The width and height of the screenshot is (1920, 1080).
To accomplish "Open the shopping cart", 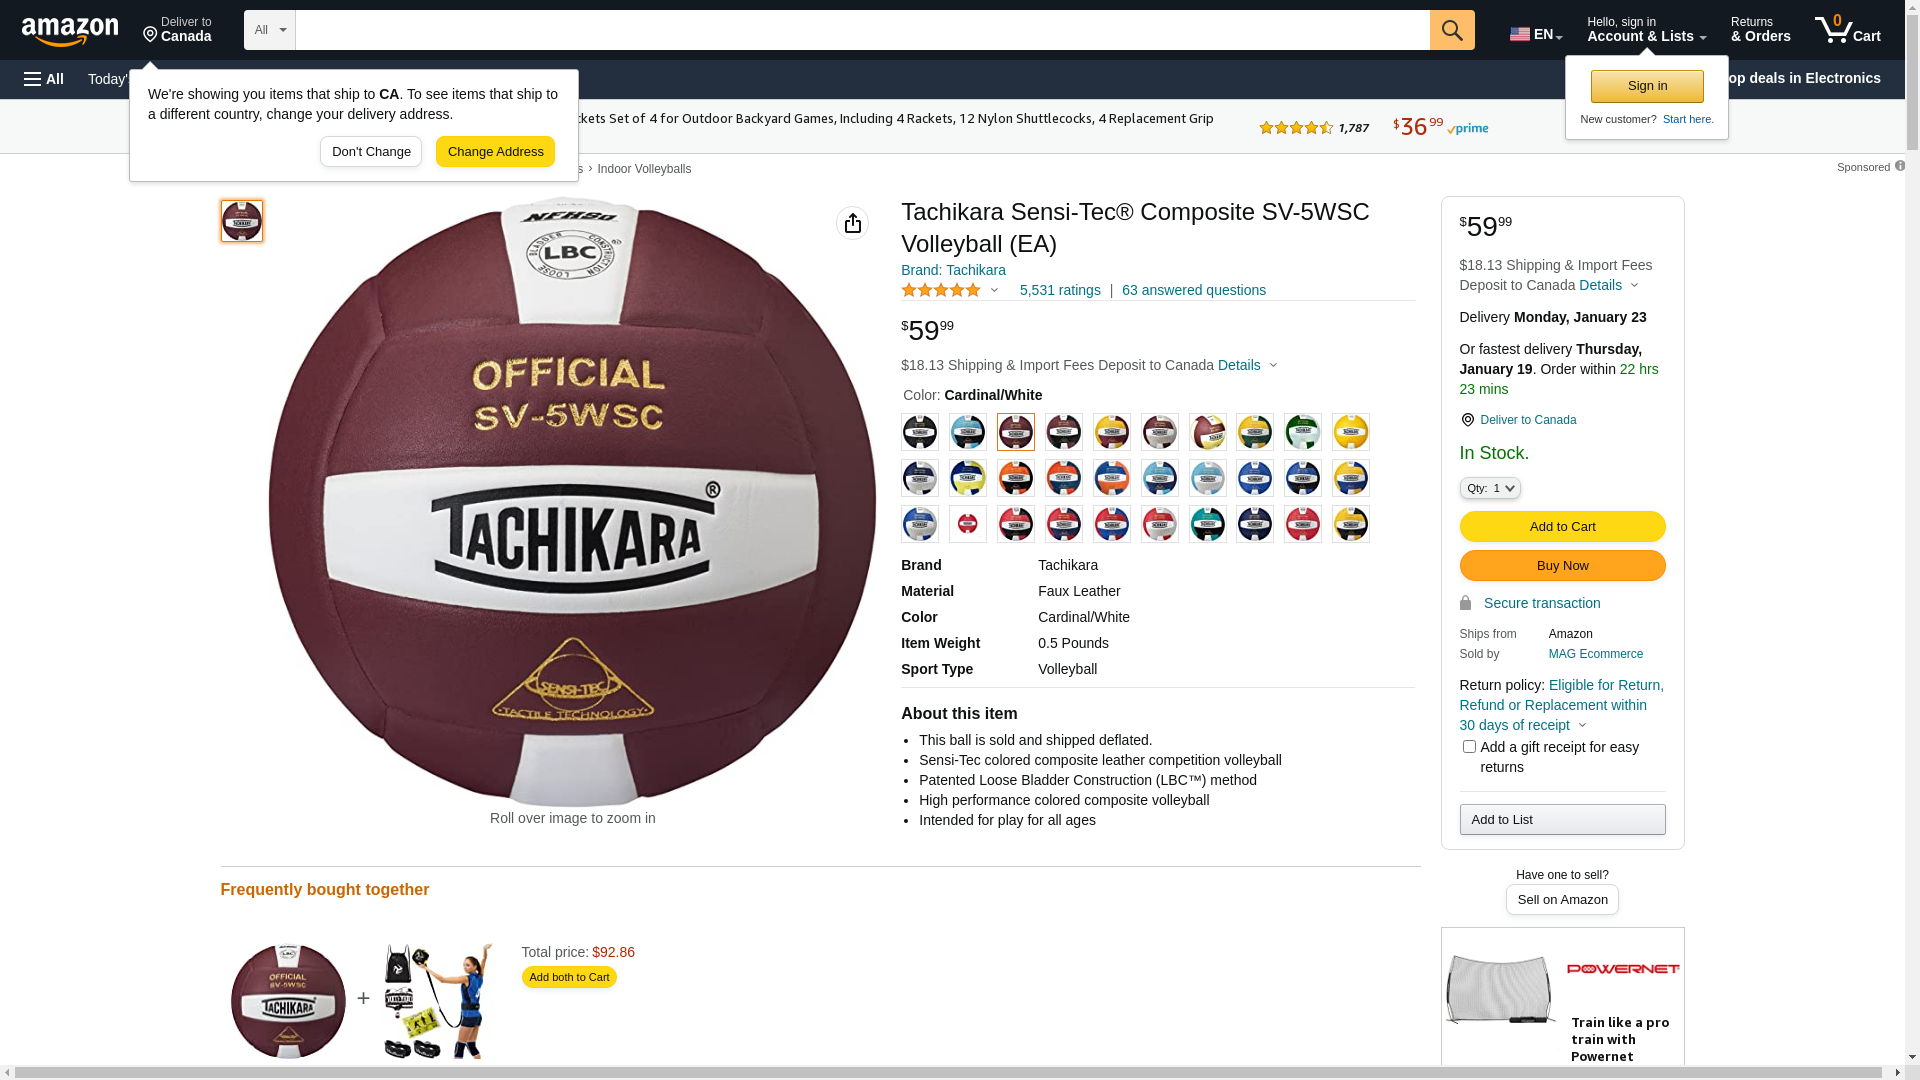I will (x=1847, y=30).
